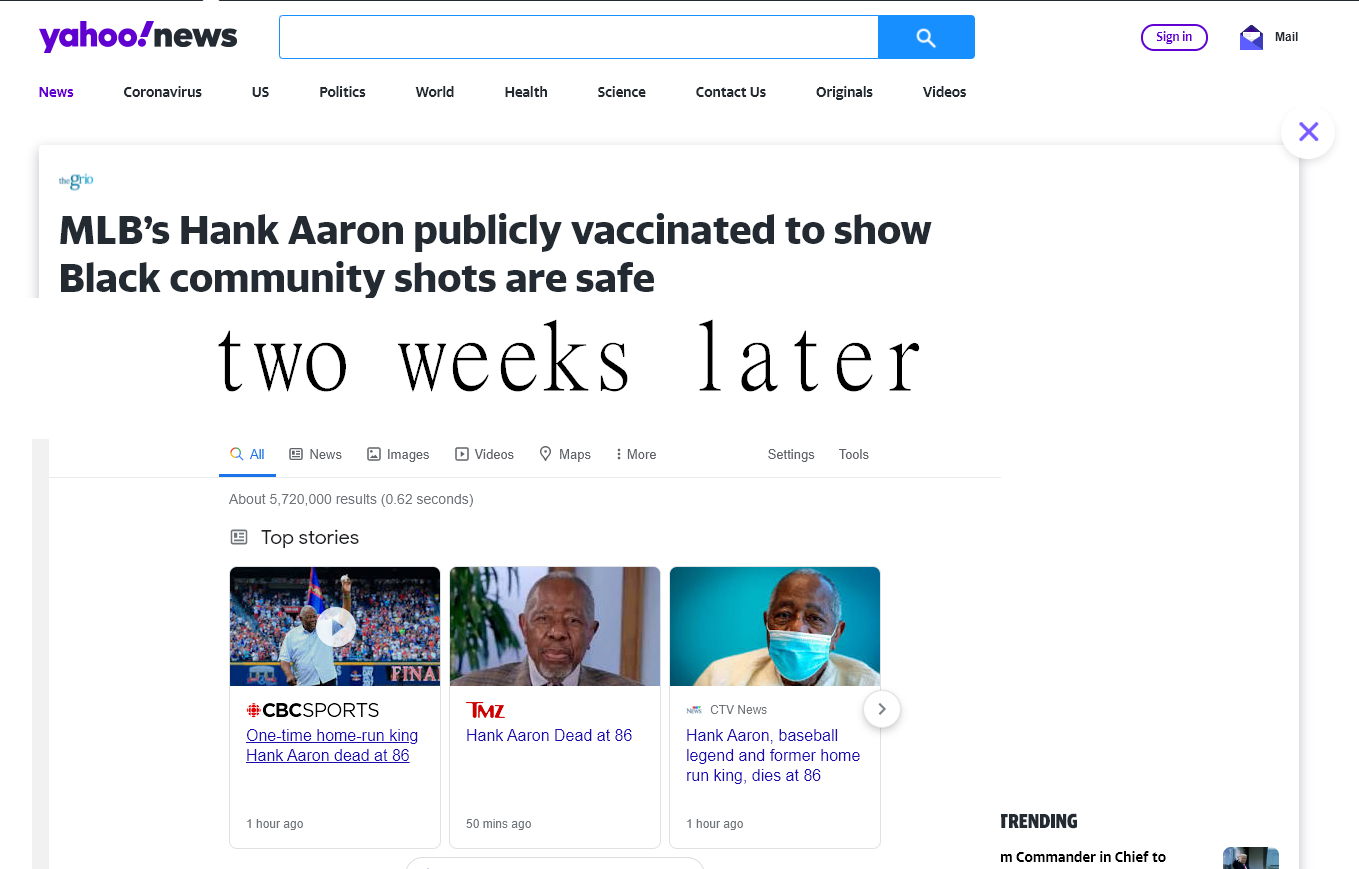
Task: Open the TMZ Hank Aaron Dead link
Action: point(549,735)
